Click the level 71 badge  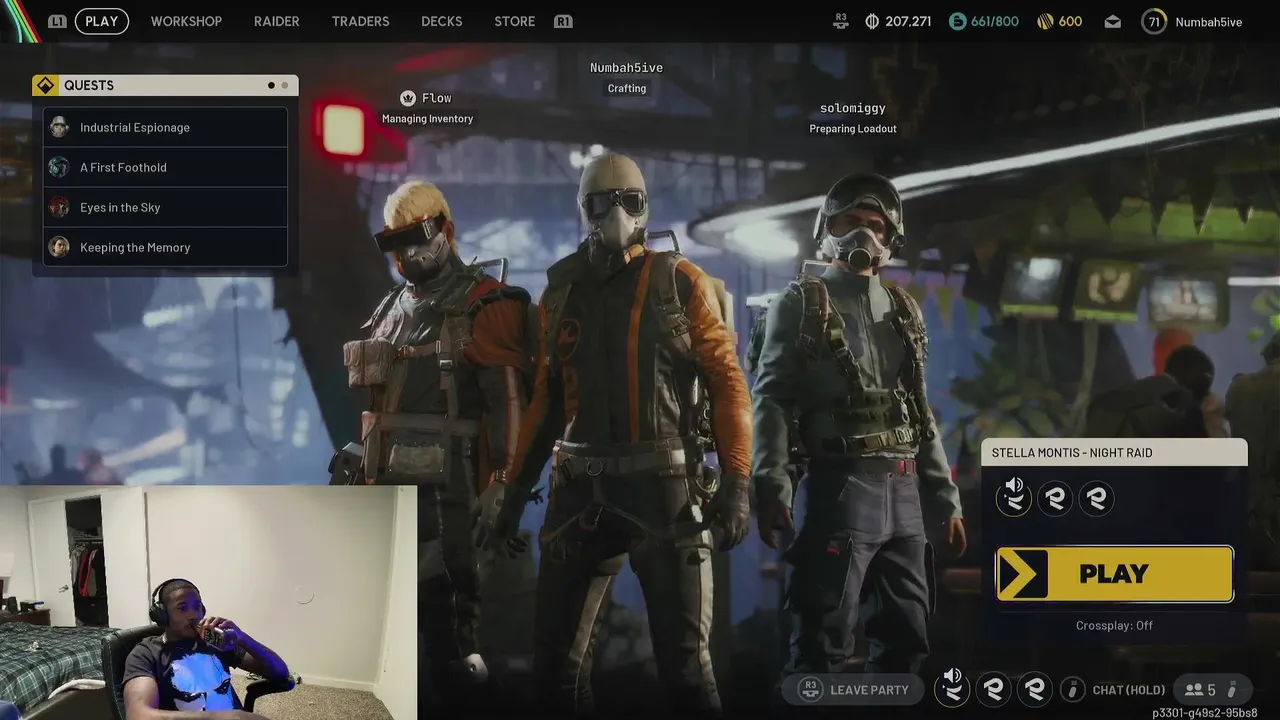[x=1154, y=21]
